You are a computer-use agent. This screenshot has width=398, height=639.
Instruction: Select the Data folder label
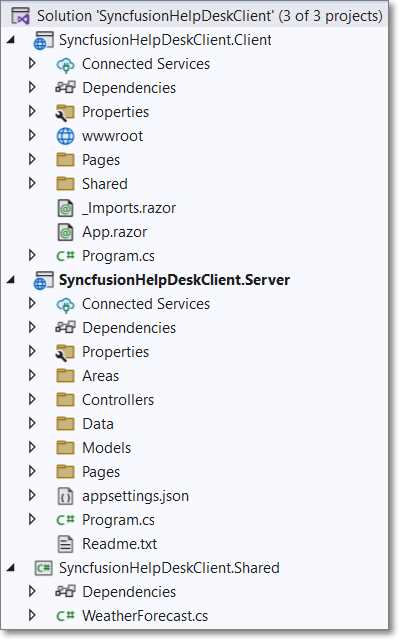(98, 424)
